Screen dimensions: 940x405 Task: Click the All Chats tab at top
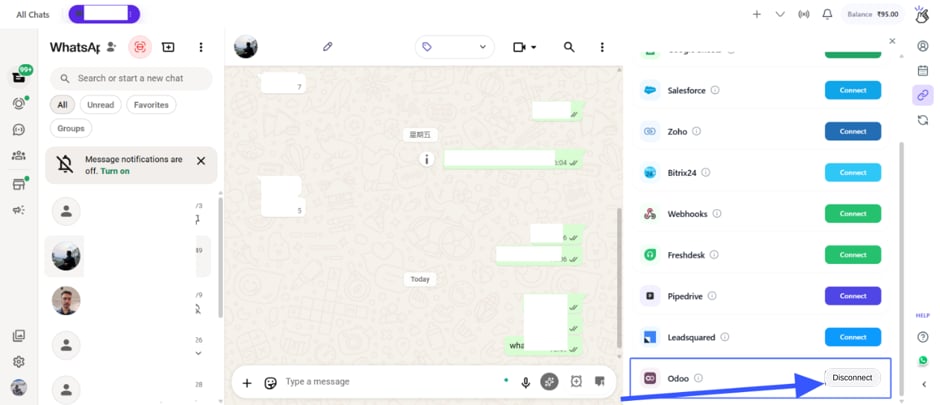(33, 14)
